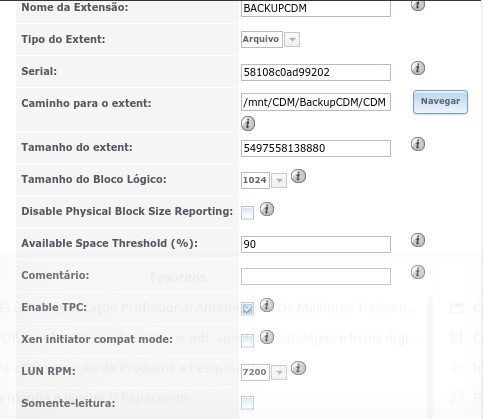
Task: Click info icon beside Tamanho do extent
Action: (418, 144)
